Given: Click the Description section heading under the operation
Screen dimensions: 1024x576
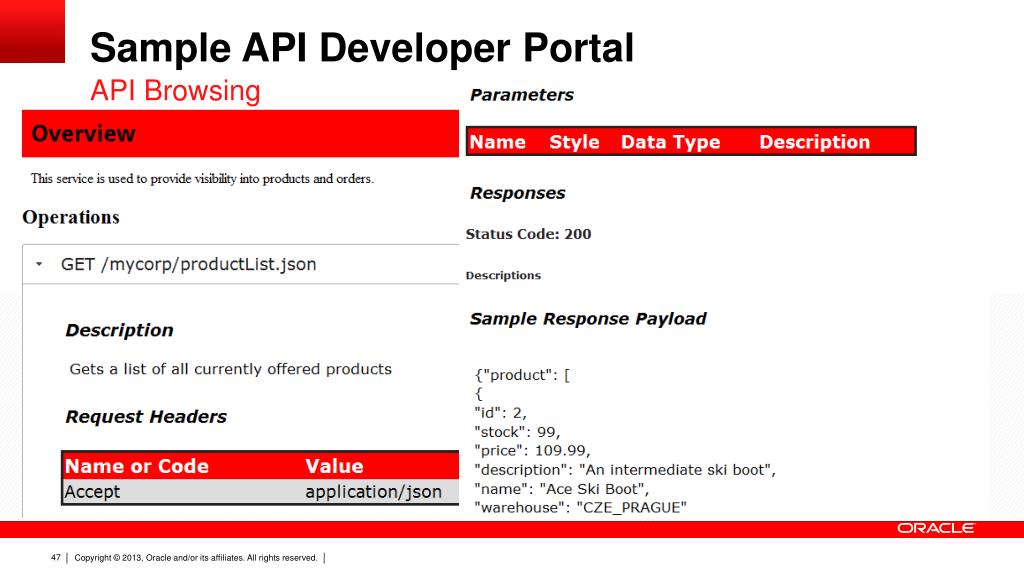Looking at the screenshot, I should pyautogui.click(x=120, y=330).
